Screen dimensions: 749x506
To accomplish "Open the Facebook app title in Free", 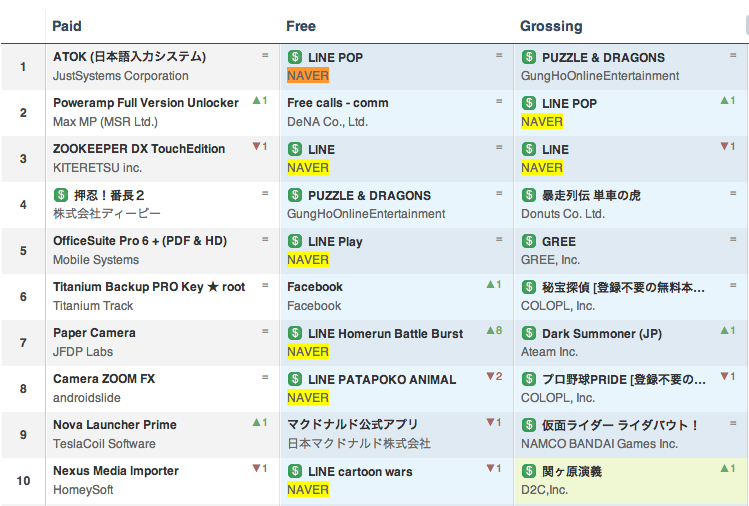I will click(x=315, y=287).
